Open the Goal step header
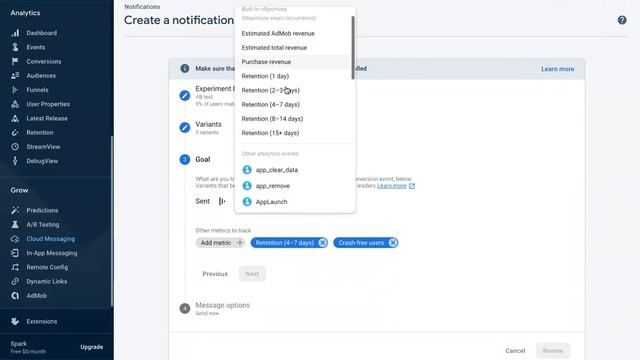This screenshot has height=360, width=640. coord(203,160)
